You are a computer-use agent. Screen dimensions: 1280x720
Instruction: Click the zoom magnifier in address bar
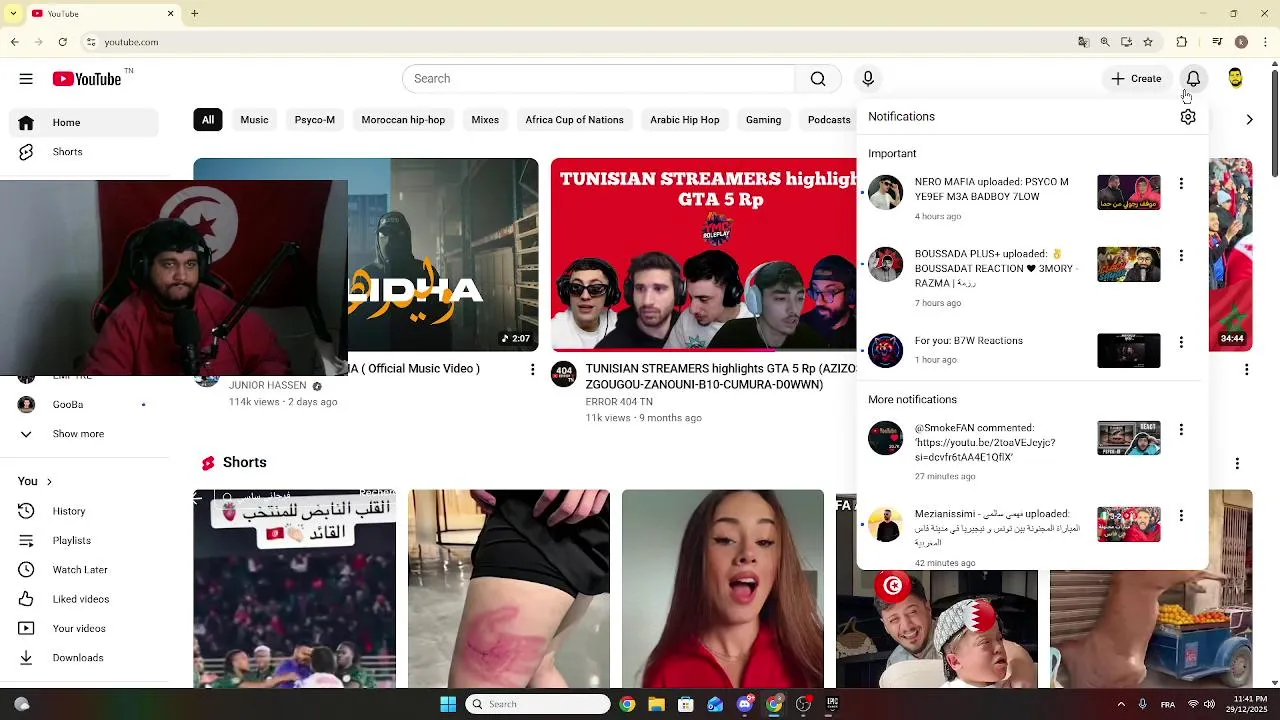(1105, 42)
